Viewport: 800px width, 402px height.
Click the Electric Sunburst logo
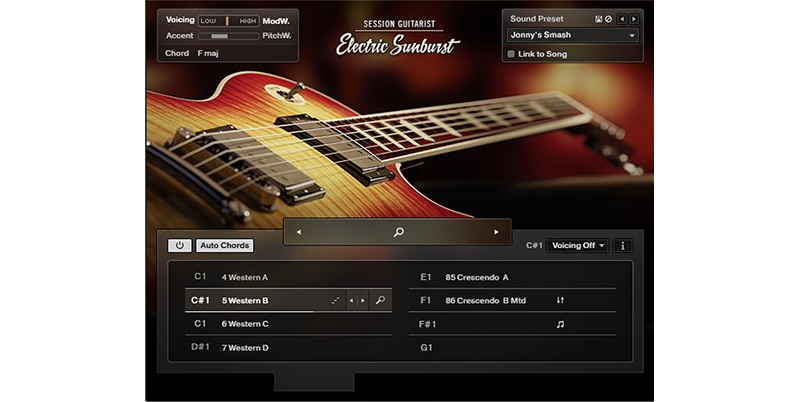tap(398, 45)
